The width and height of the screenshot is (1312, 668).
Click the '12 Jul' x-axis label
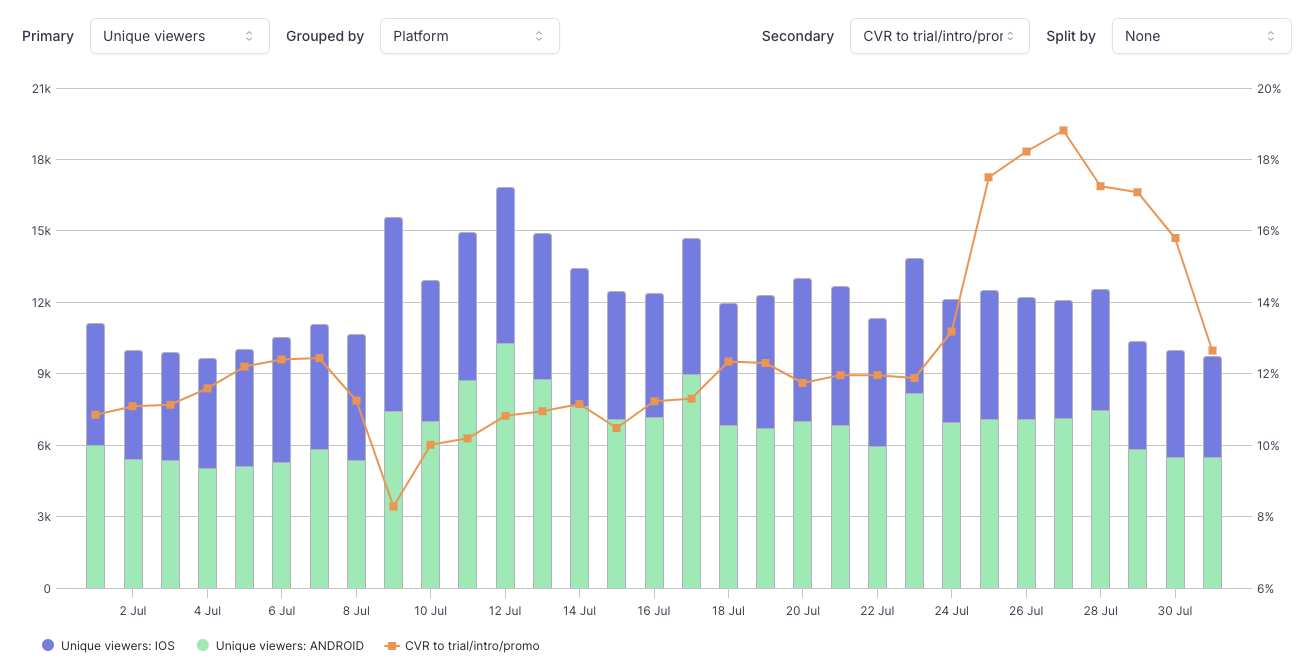(x=505, y=610)
